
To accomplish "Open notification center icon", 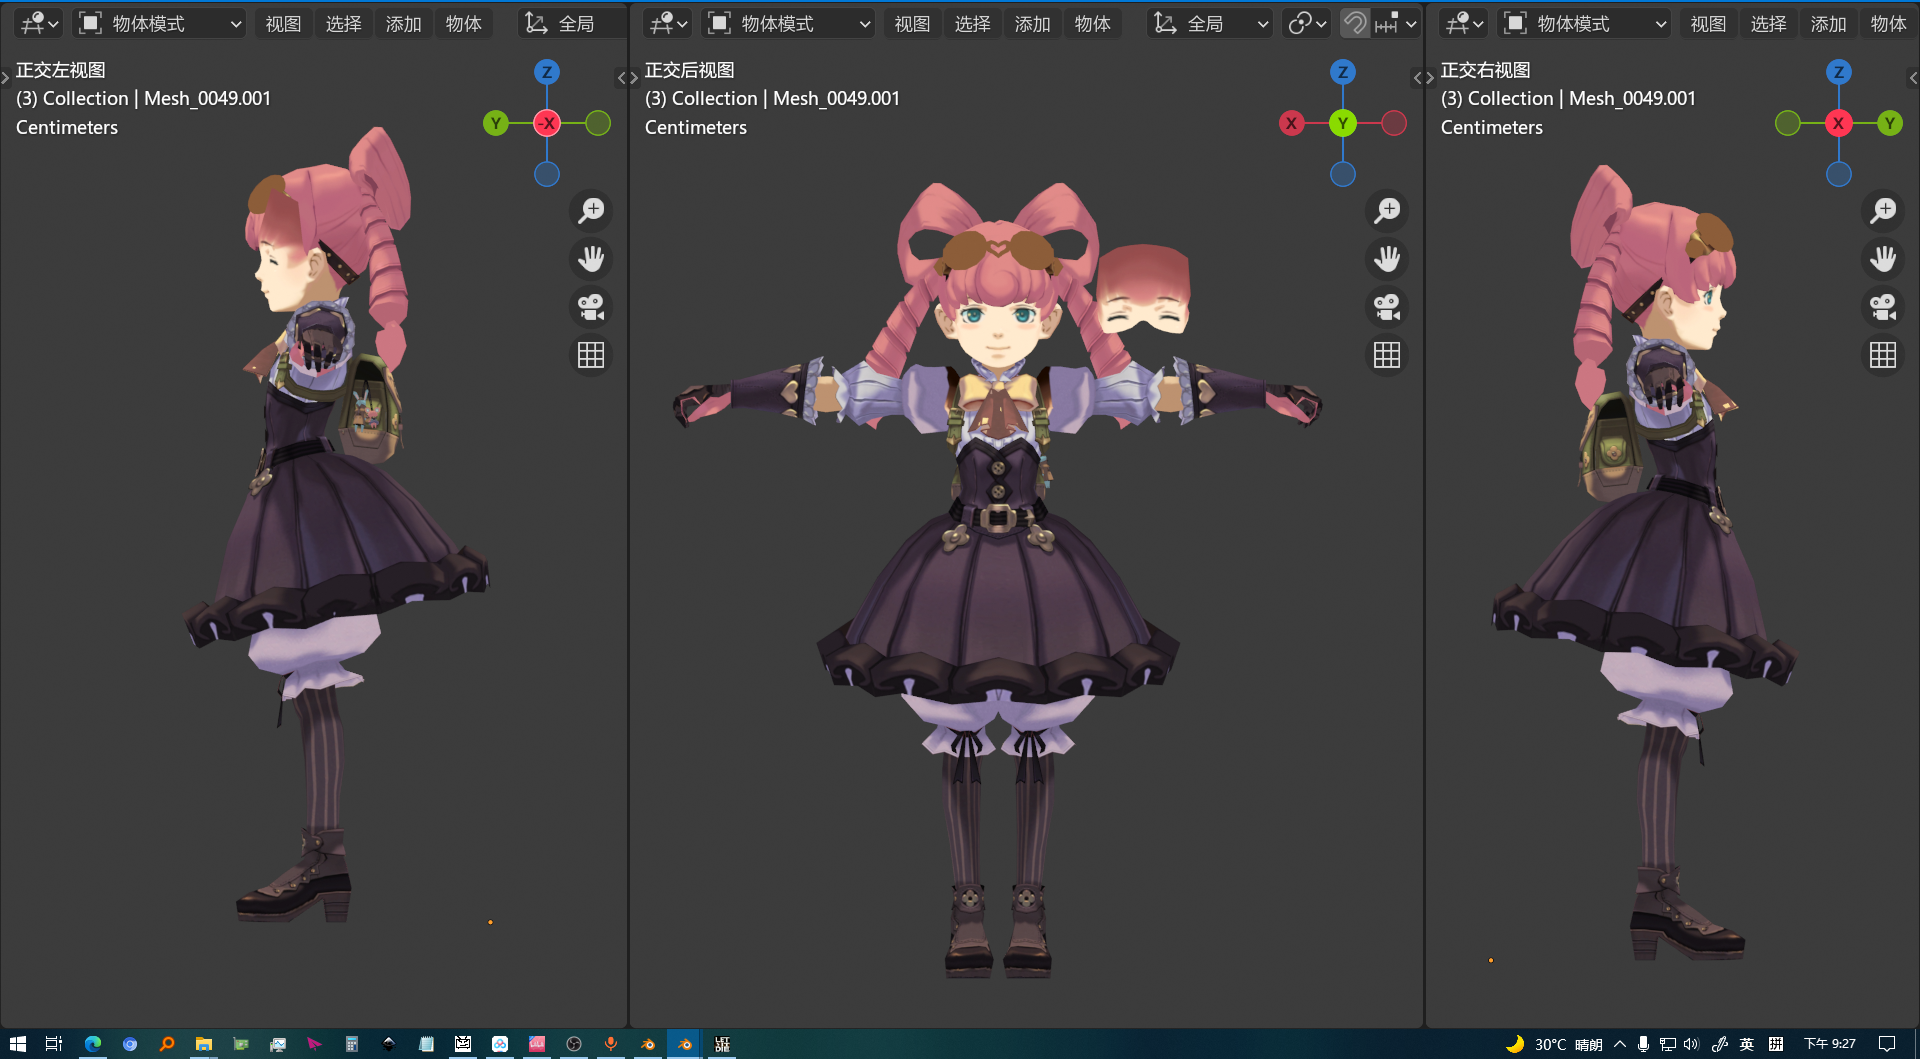I will [1887, 1044].
